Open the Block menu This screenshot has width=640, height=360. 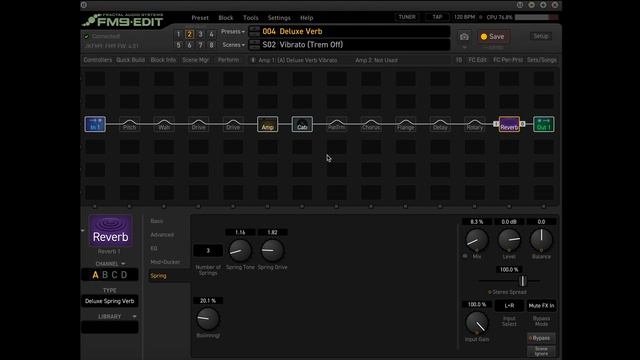226,18
